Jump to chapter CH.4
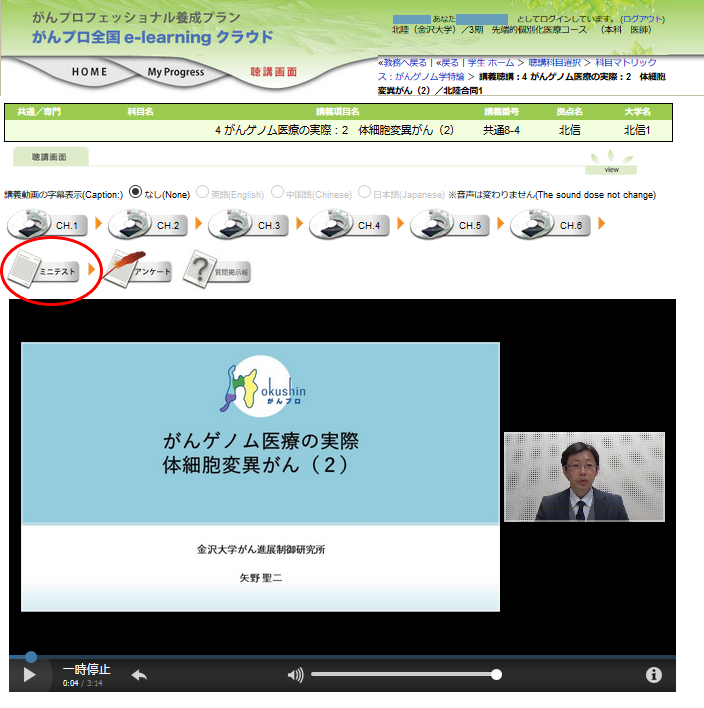 coord(349,225)
